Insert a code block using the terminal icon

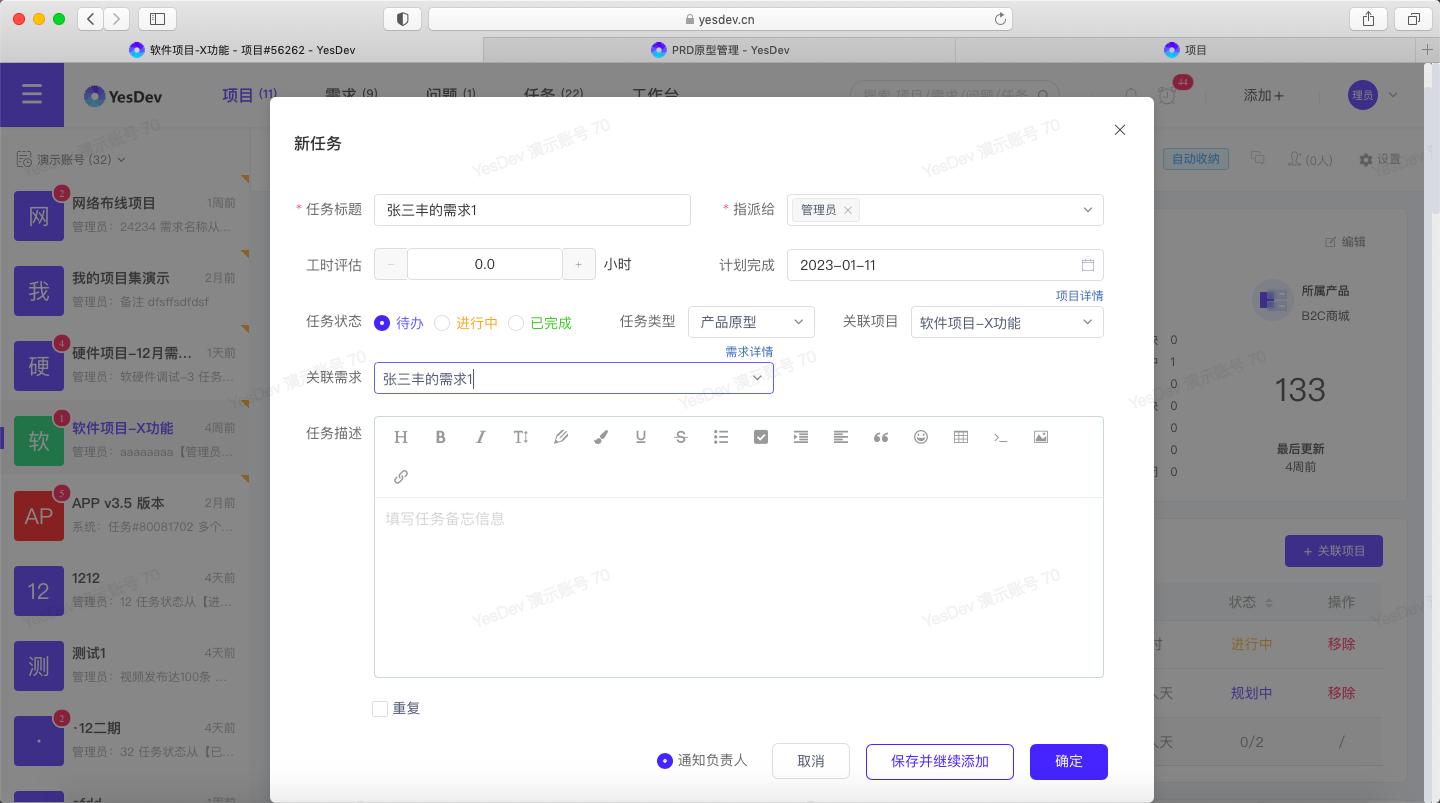[1001, 437]
